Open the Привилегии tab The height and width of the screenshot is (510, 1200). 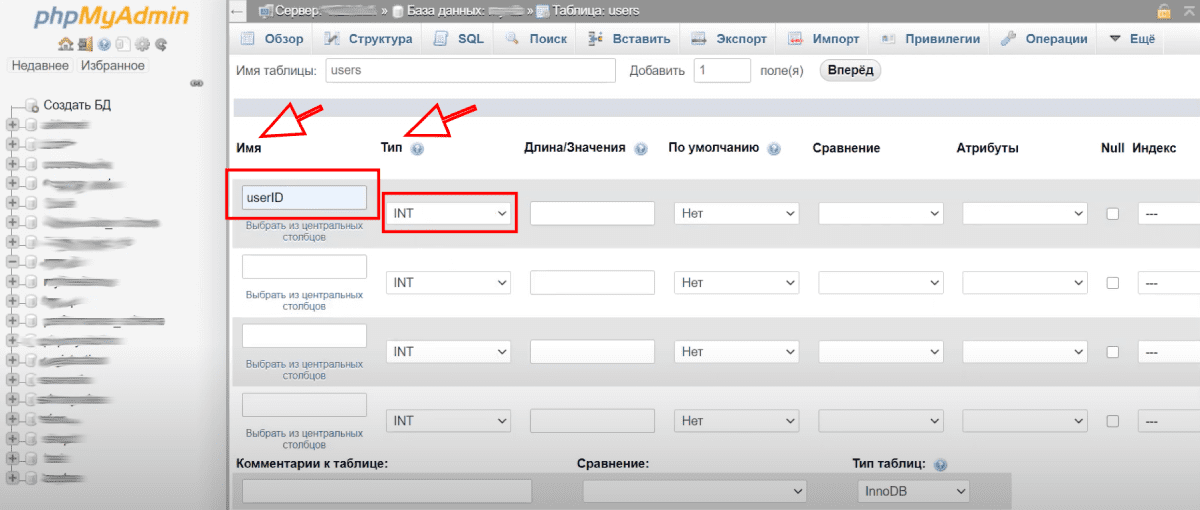[x=930, y=39]
